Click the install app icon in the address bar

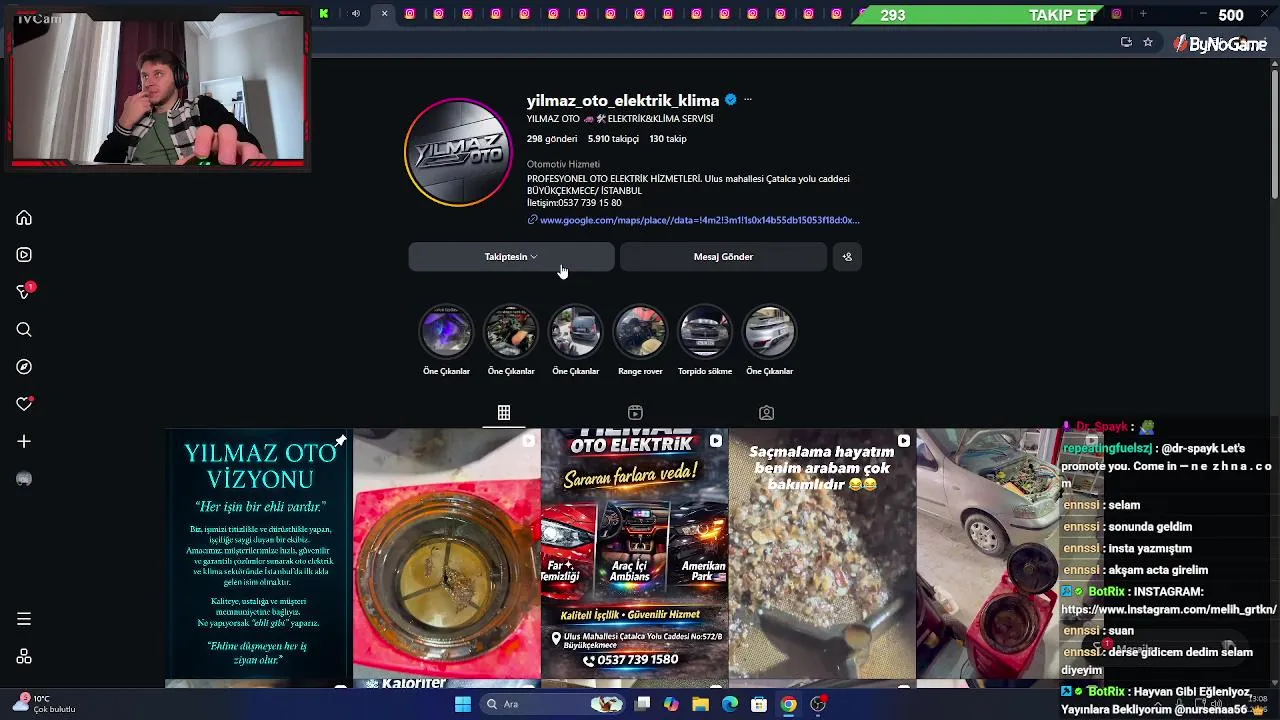coord(1126,42)
